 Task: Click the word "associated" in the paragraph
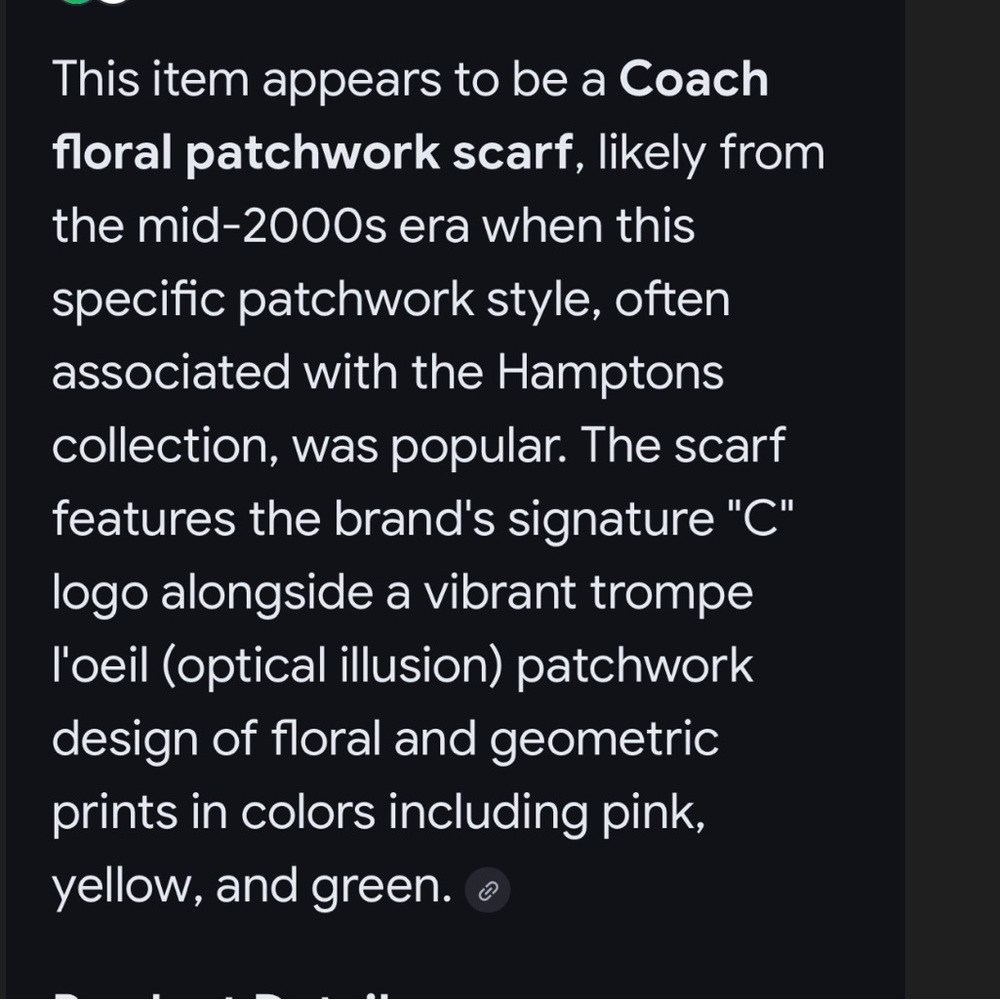[x=170, y=373]
